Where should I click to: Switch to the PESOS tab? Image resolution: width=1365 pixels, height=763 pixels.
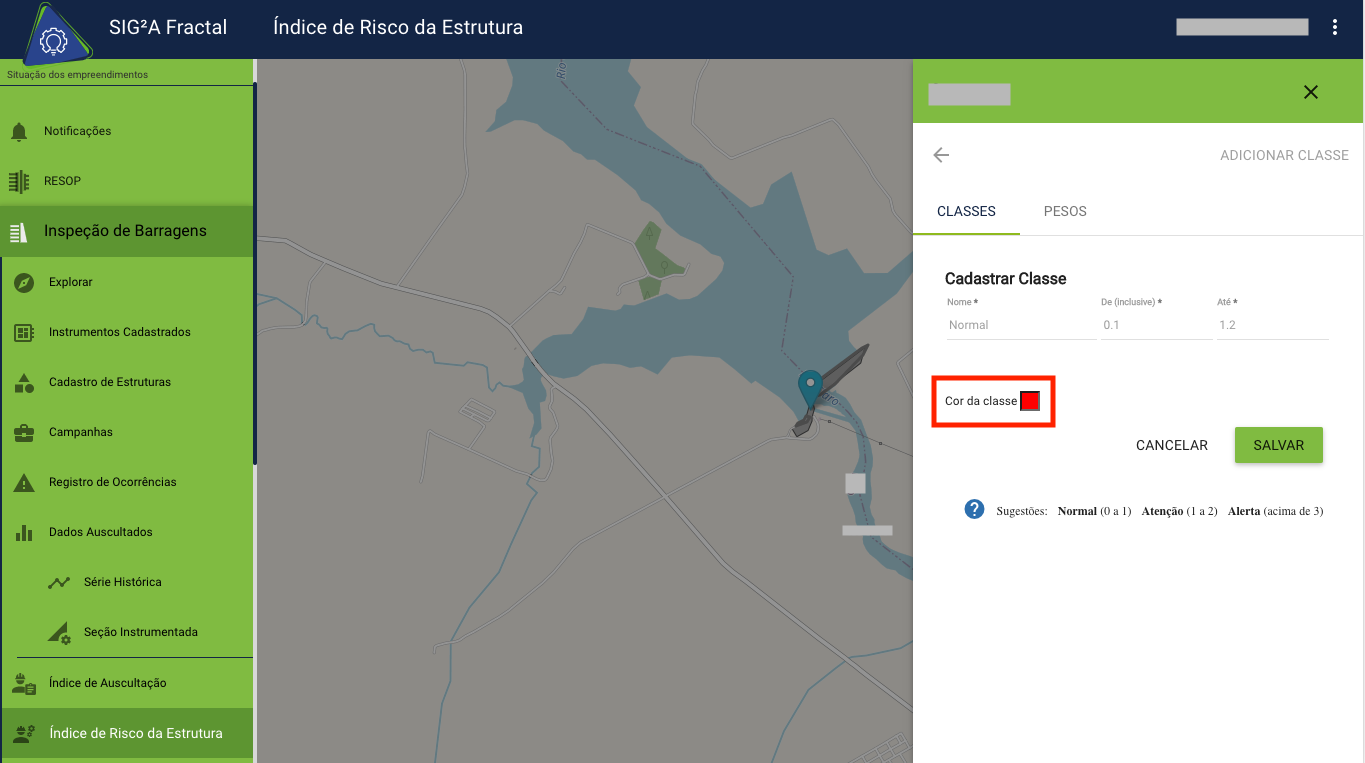click(1065, 211)
